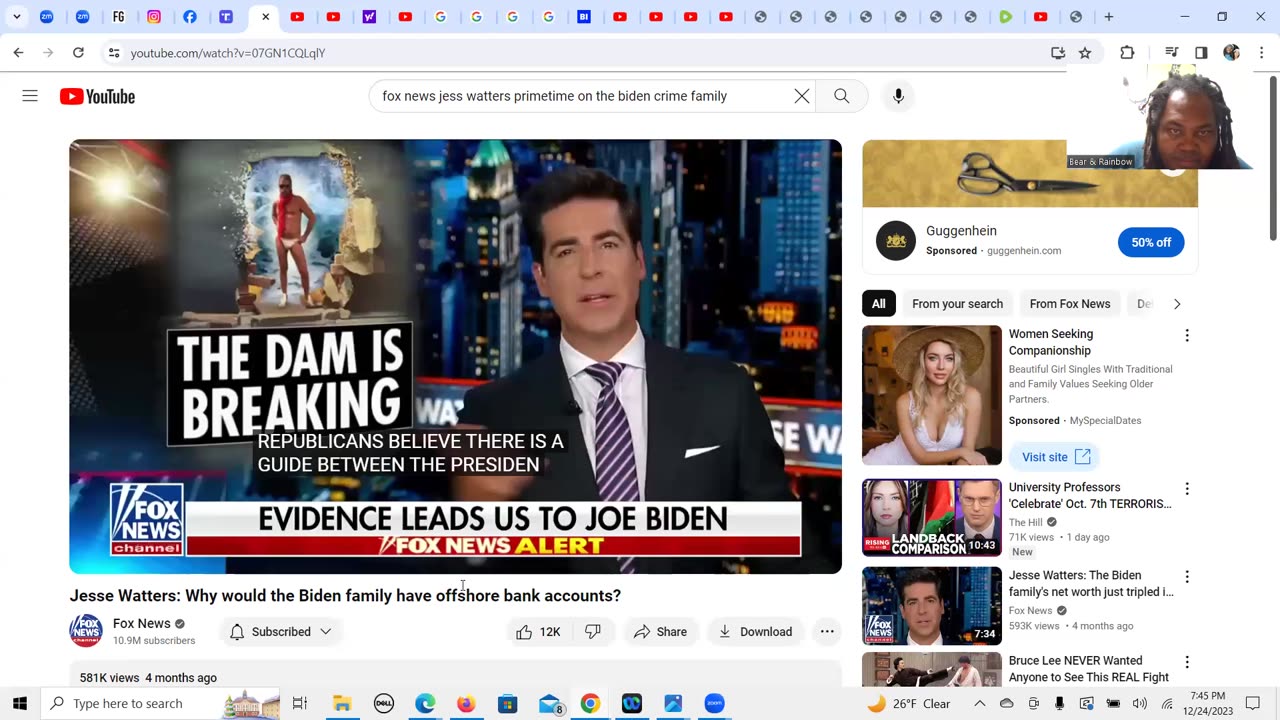Open the Windows notification center
The width and height of the screenshot is (1280, 720).
tap(1252, 703)
